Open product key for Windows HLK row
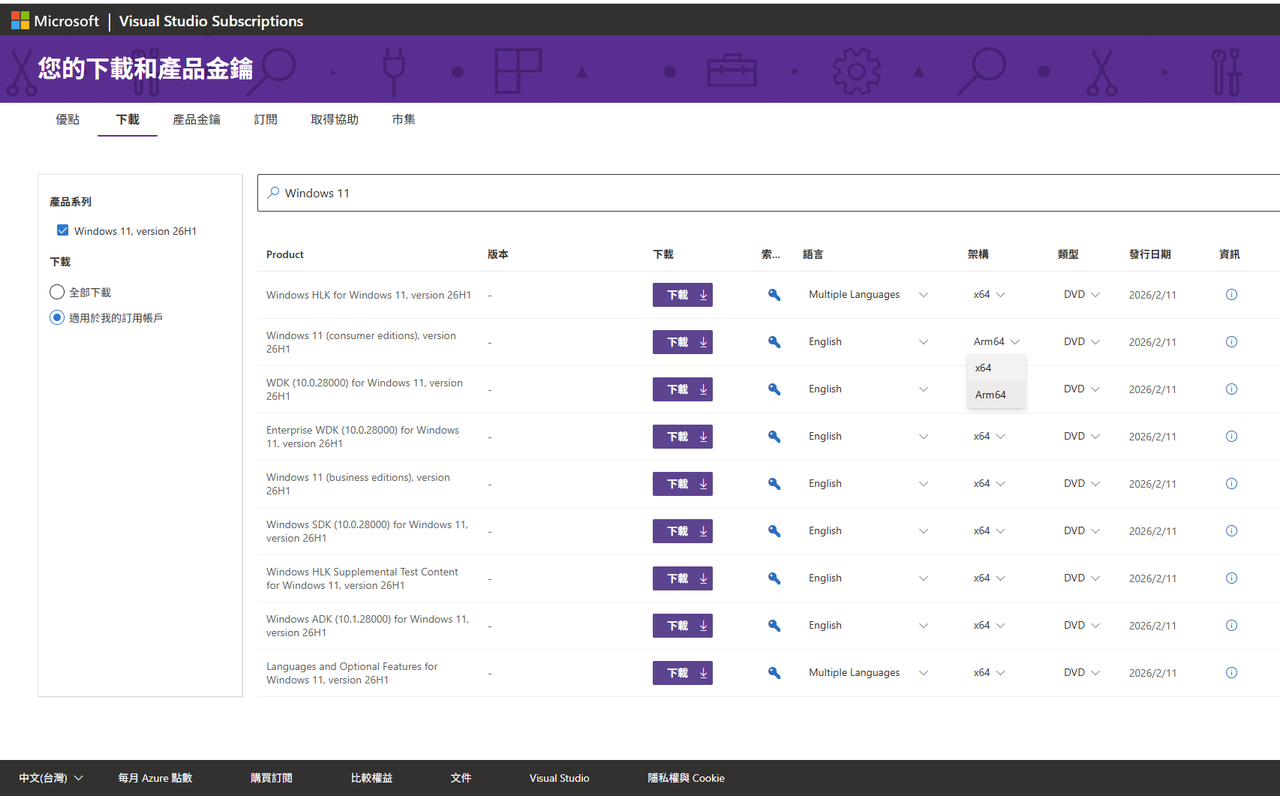1280x796 pixels. [773, 295]
